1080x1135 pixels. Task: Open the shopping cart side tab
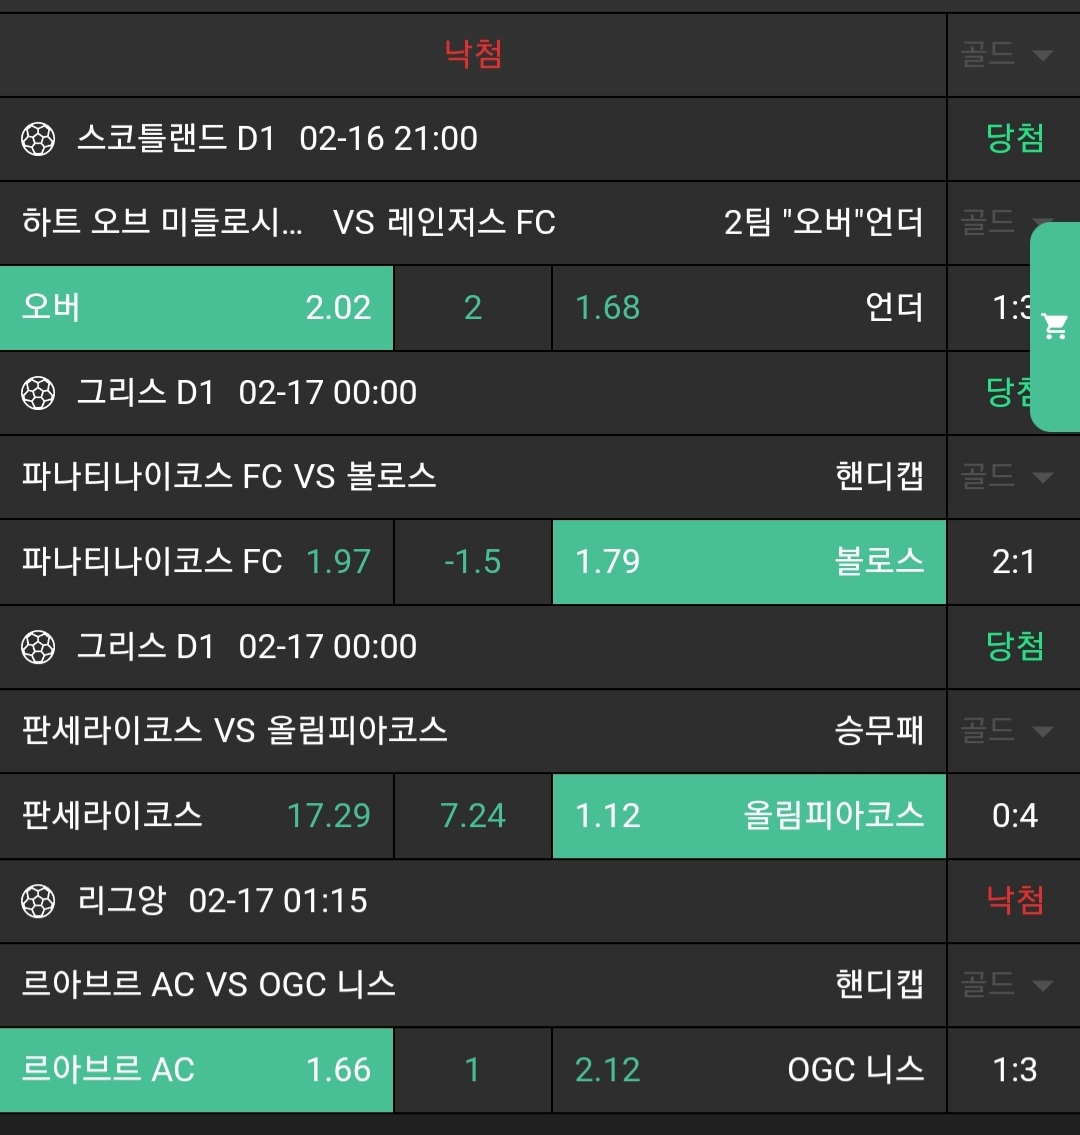coord(1055,326)
